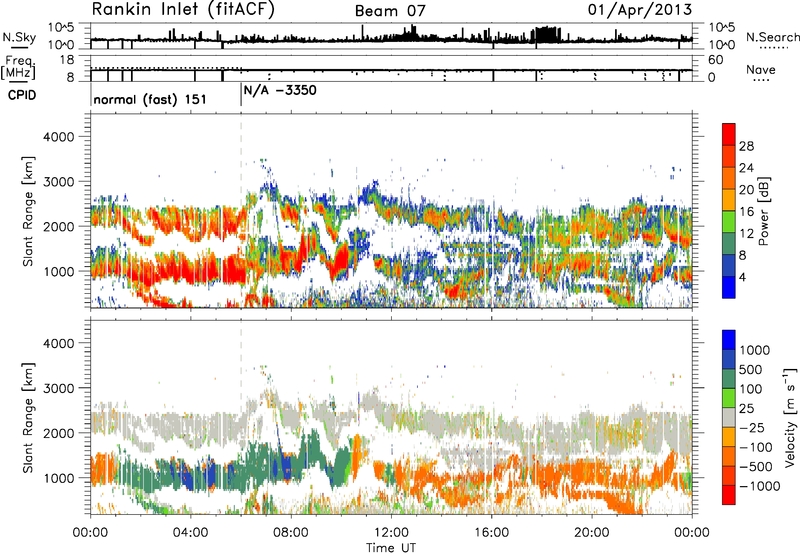
Task: Click the '04:00' time axis tick label
Action: (190, 533)
